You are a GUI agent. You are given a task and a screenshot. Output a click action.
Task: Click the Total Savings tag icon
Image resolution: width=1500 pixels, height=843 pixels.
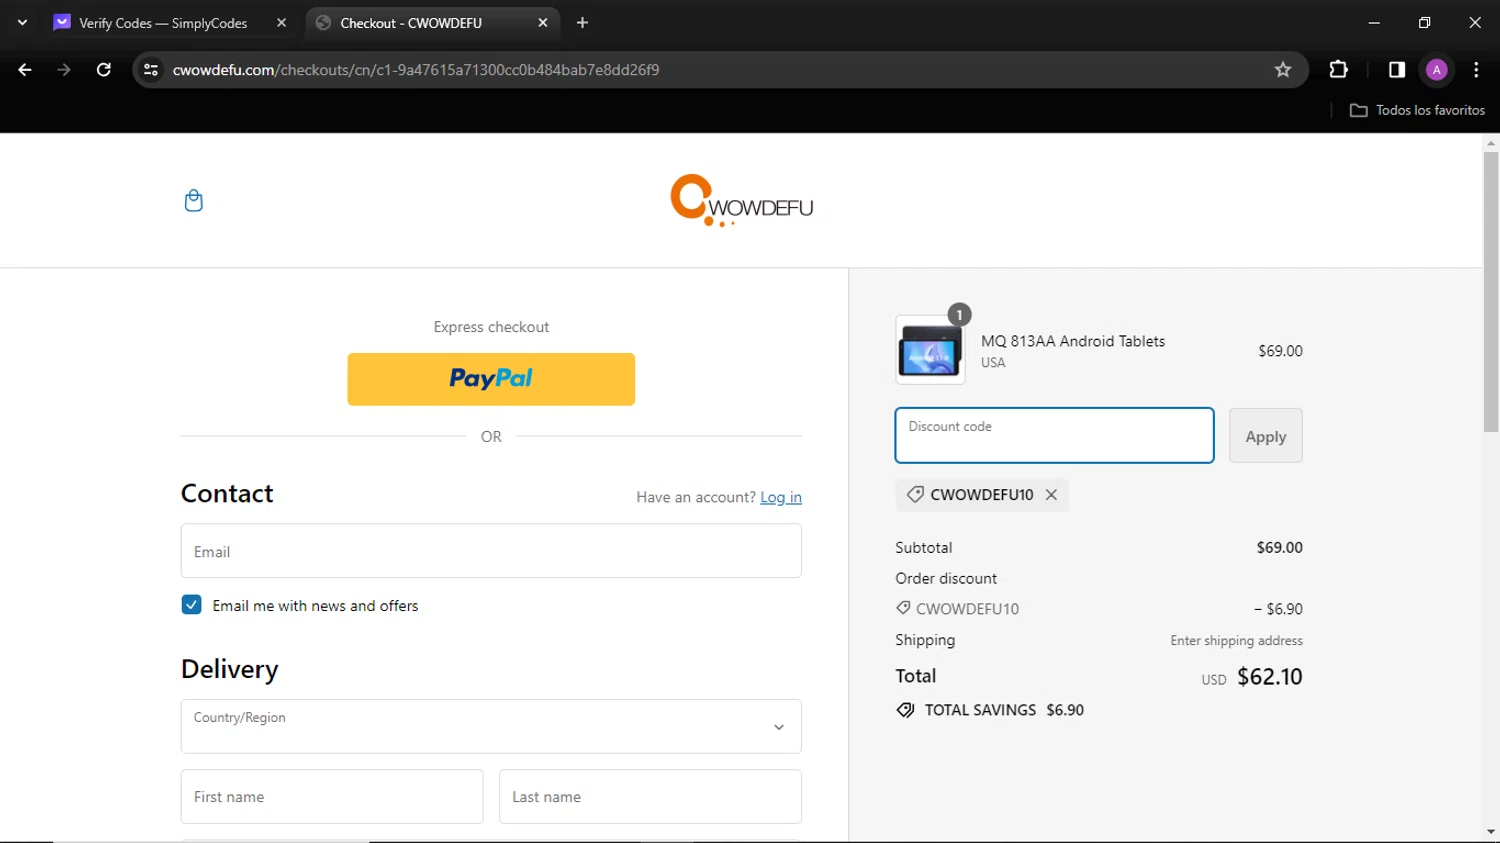906,710
